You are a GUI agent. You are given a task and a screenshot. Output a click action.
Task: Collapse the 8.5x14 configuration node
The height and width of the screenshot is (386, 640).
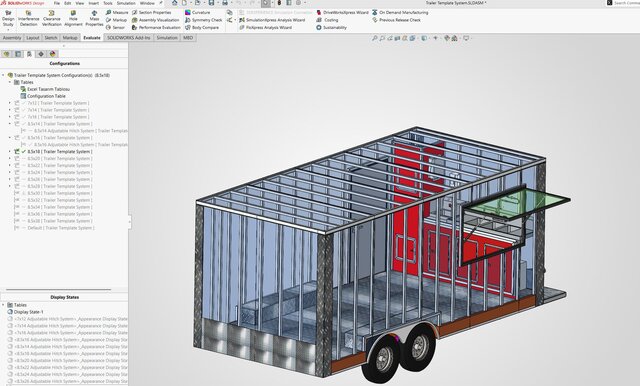pyautogui.click(x=10, y=124)
